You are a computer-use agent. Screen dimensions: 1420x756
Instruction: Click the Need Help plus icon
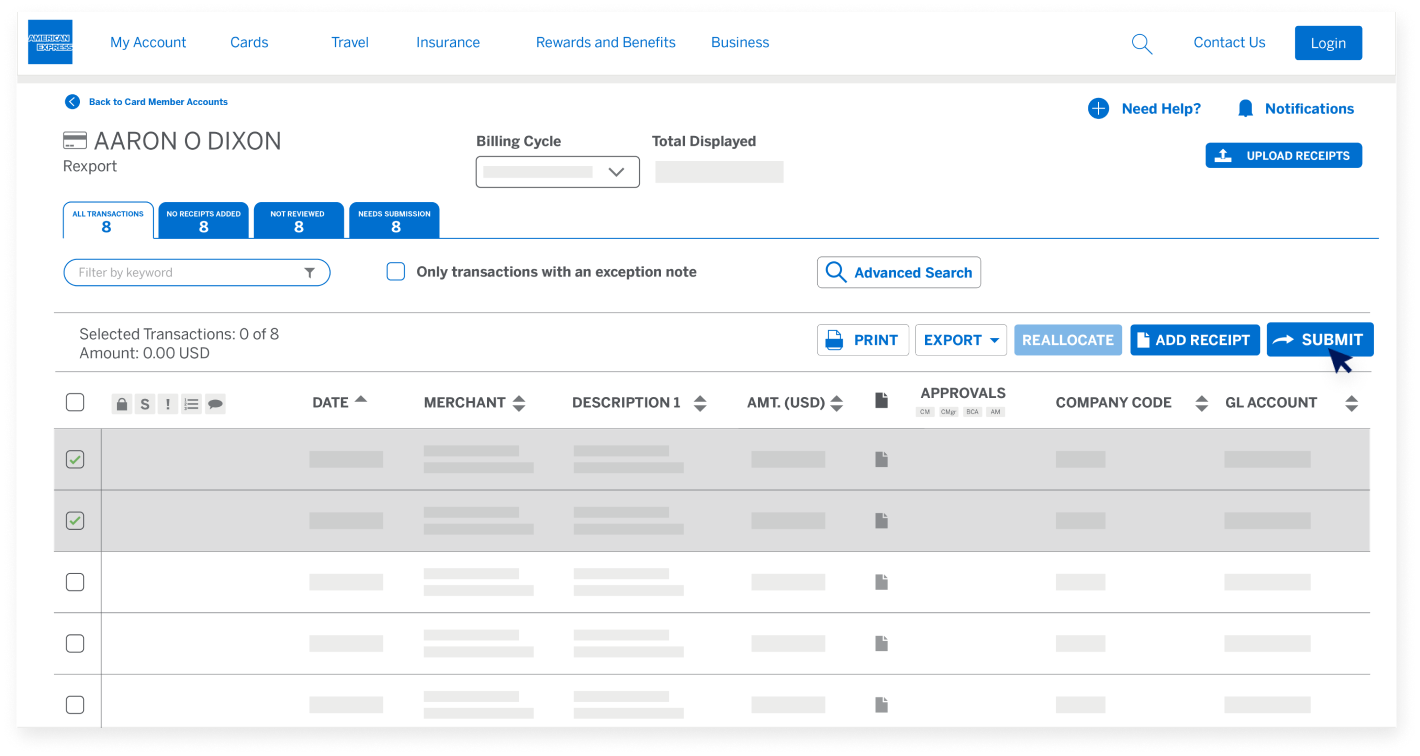(x=1098, y=109)
